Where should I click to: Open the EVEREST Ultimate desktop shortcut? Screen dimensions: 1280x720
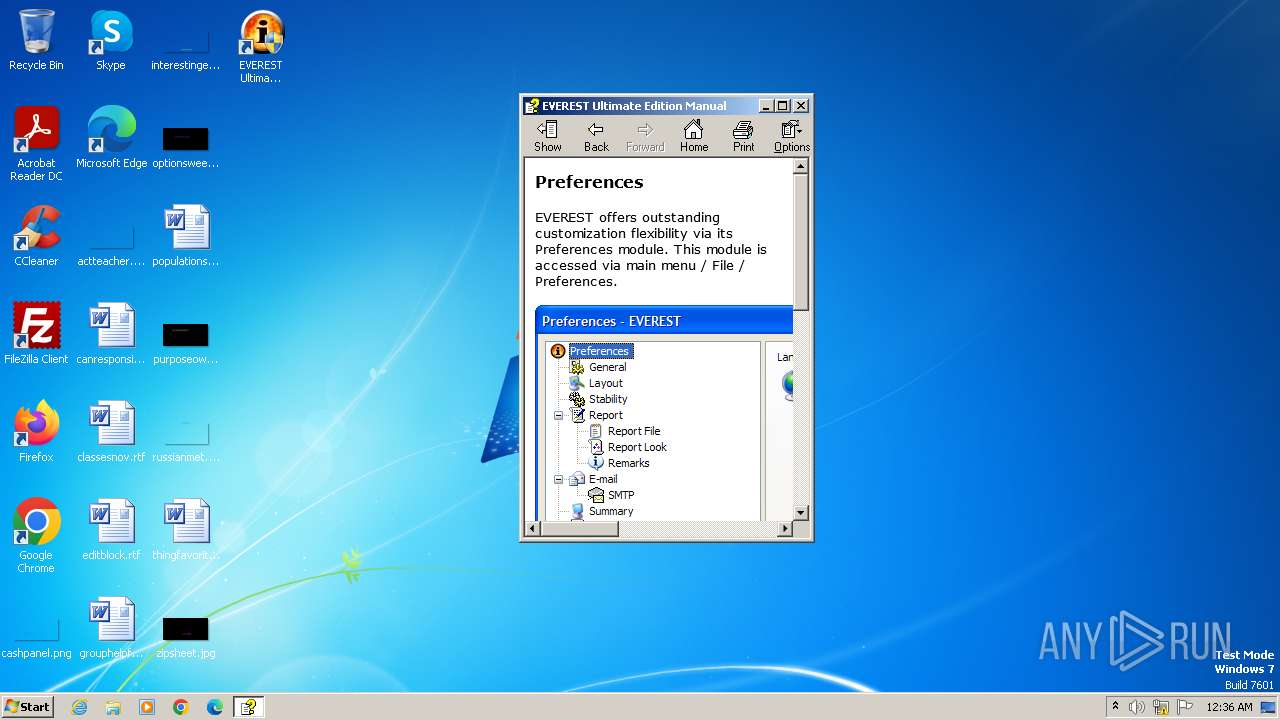[260, 47]
